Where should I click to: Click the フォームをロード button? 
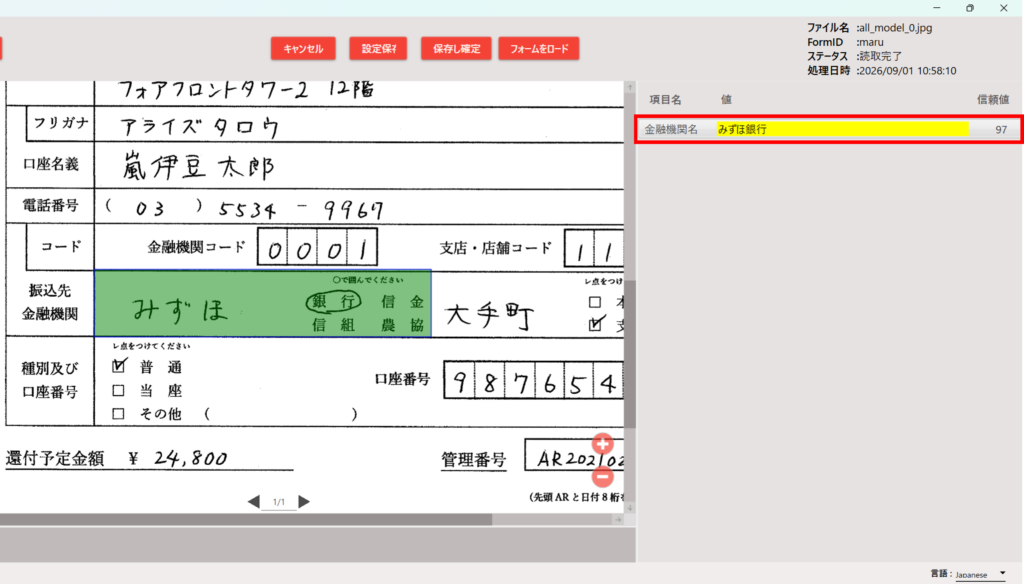pyautogui.click(x=539, y=48)
